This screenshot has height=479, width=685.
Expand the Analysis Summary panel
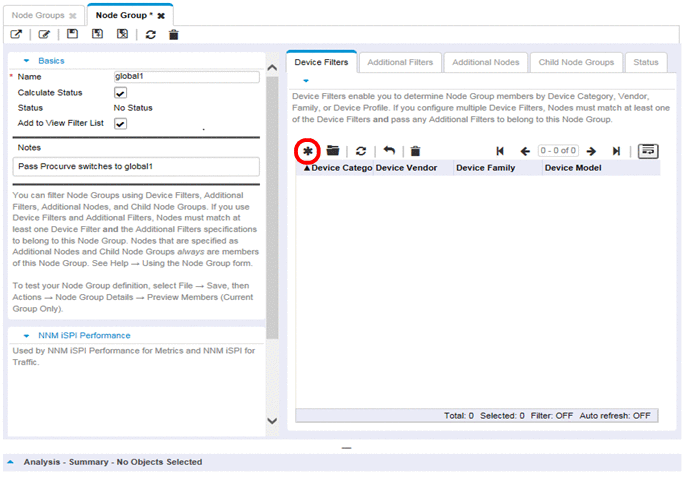click(11, 462)
